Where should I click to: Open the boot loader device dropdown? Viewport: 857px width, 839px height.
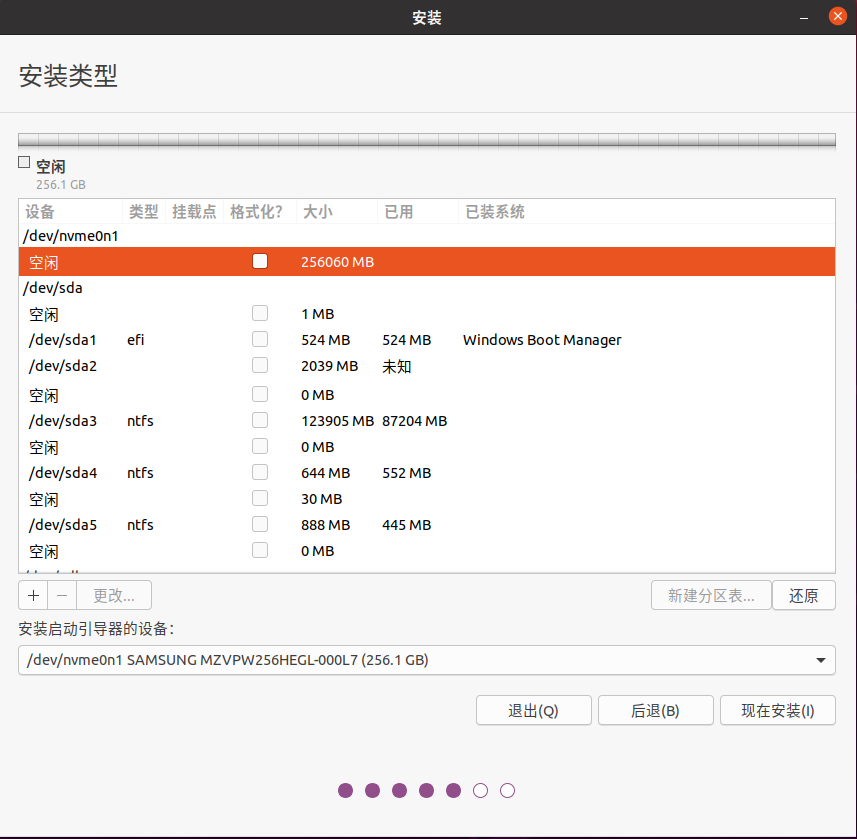coord(820,660)
